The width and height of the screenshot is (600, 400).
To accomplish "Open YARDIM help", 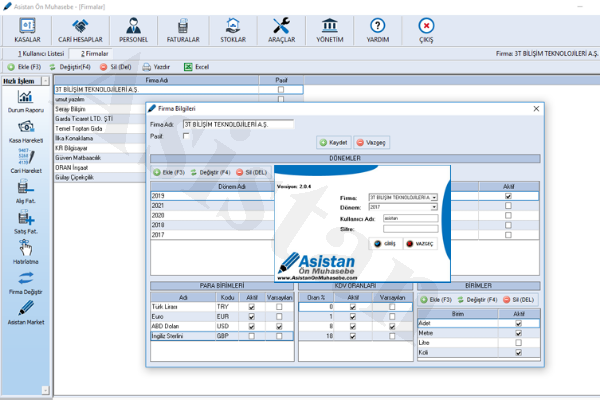I will click(378, 30).
